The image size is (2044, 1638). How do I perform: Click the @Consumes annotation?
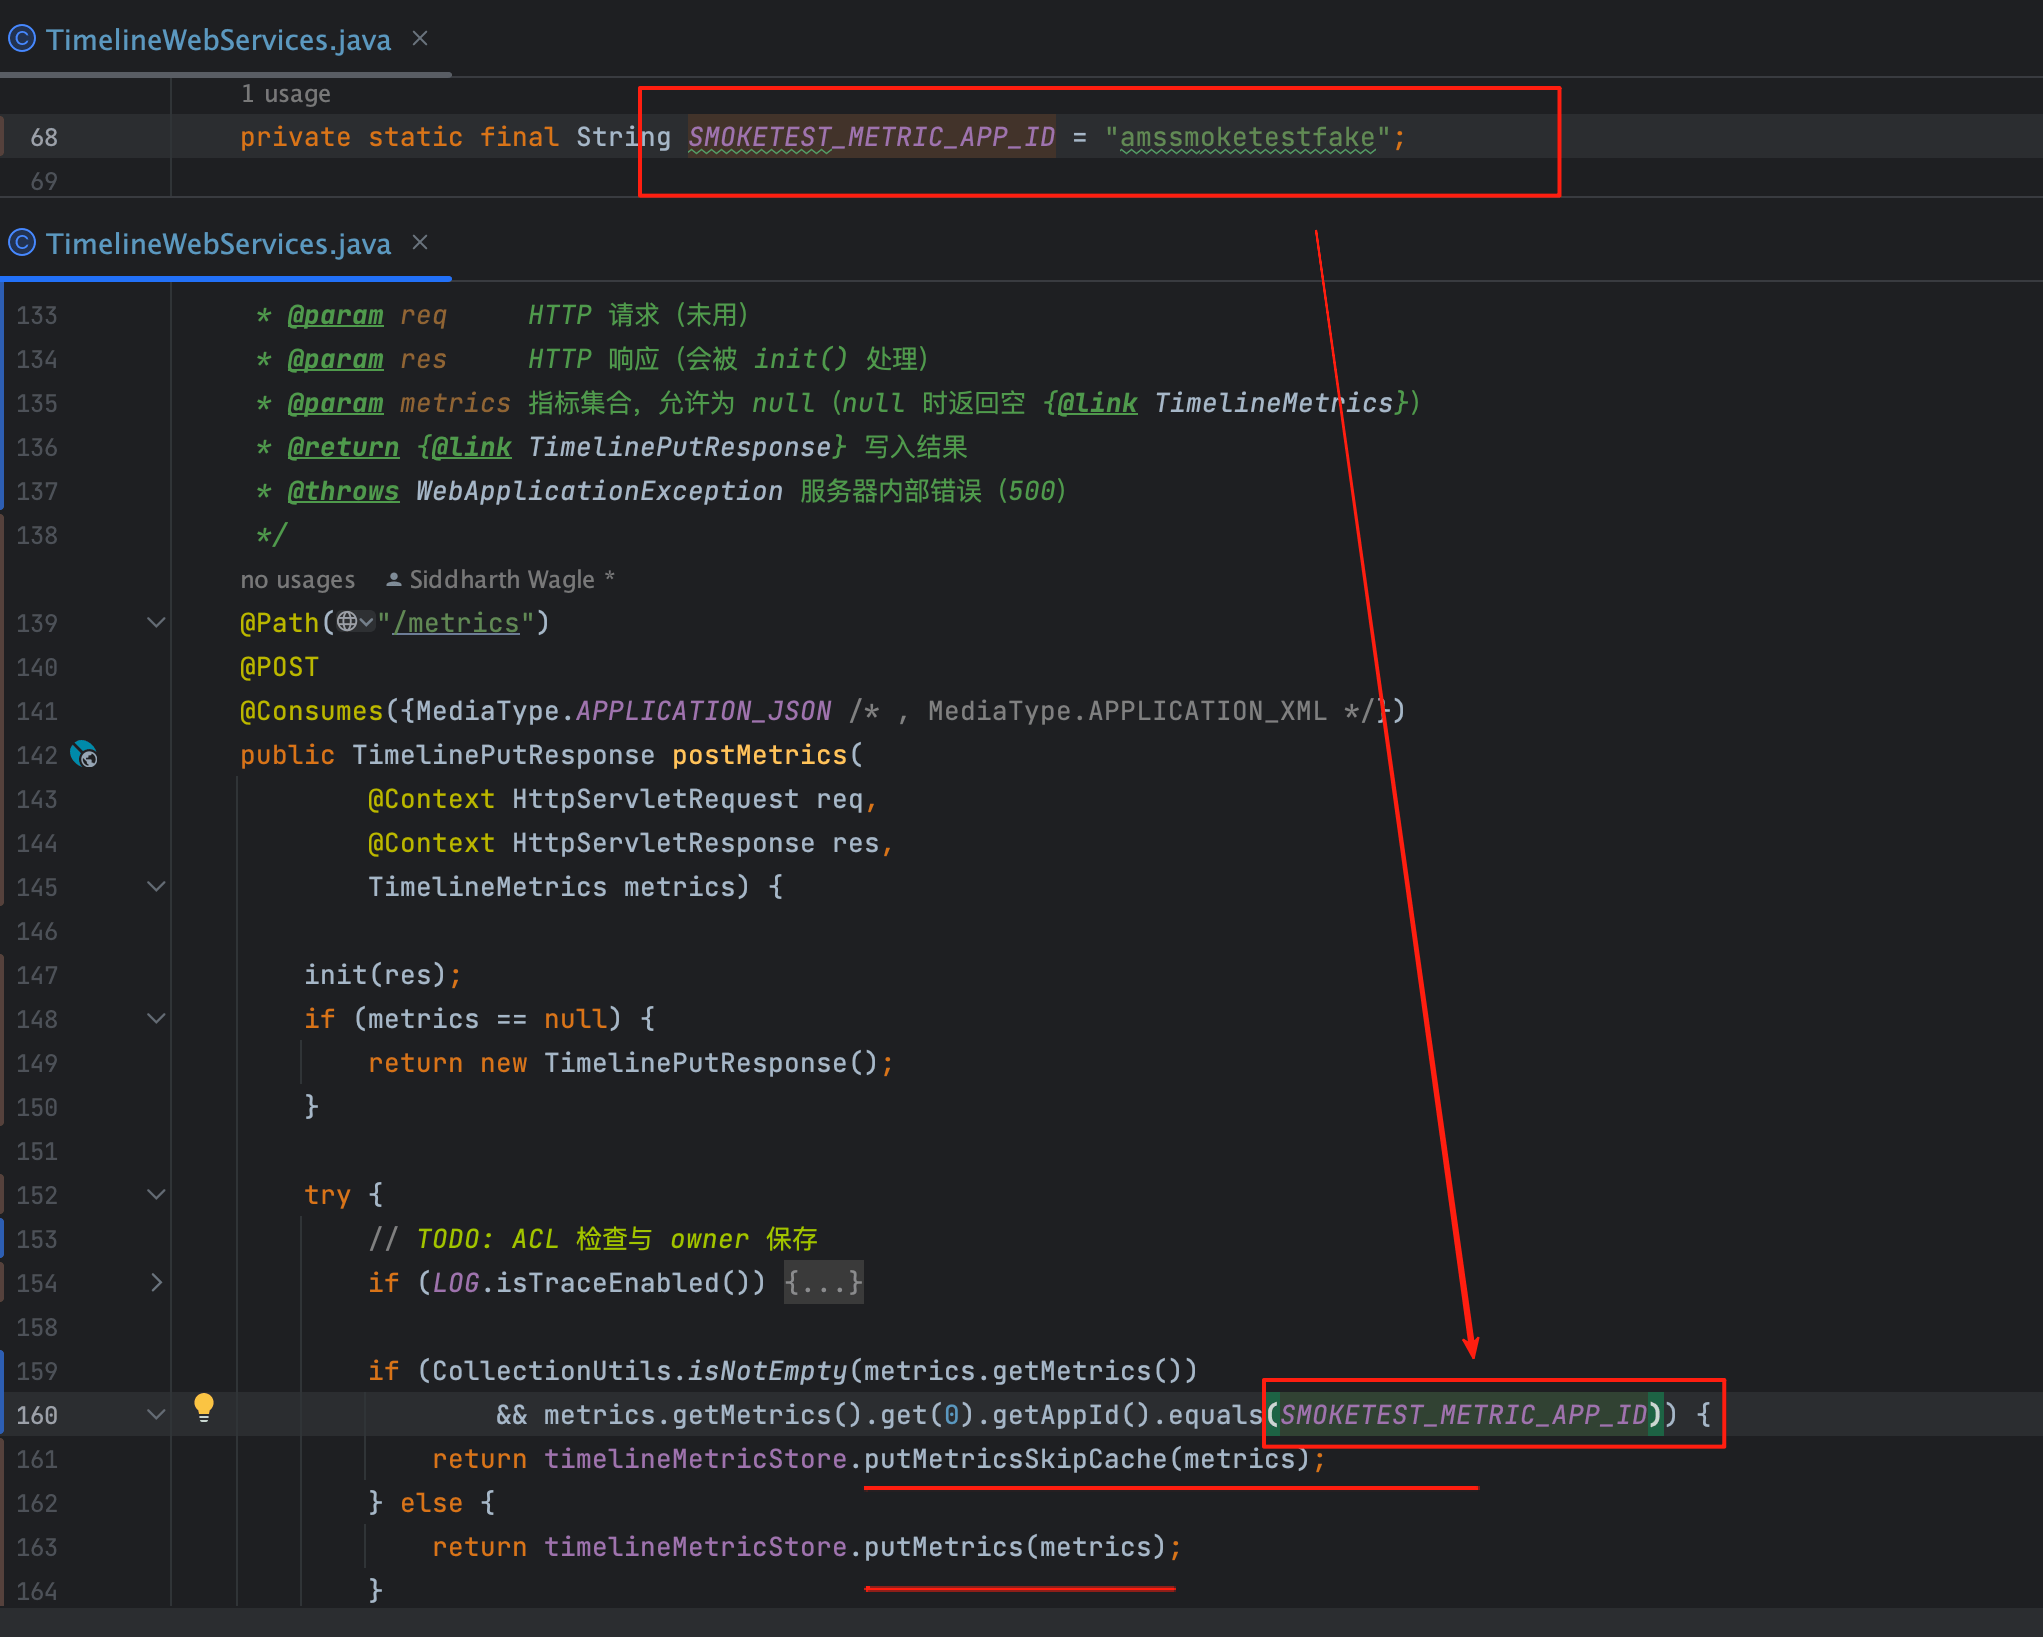pyautogui.click(x=312, y=711)
